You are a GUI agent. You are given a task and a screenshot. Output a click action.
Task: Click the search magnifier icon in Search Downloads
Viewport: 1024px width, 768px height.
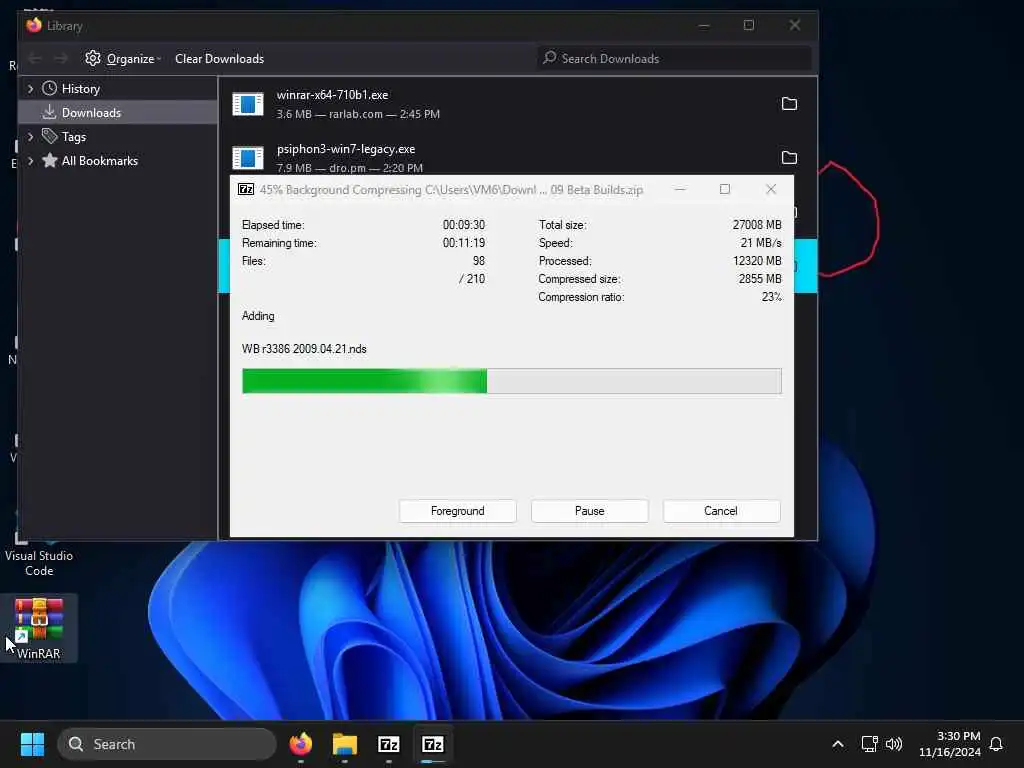click(550, 57)
